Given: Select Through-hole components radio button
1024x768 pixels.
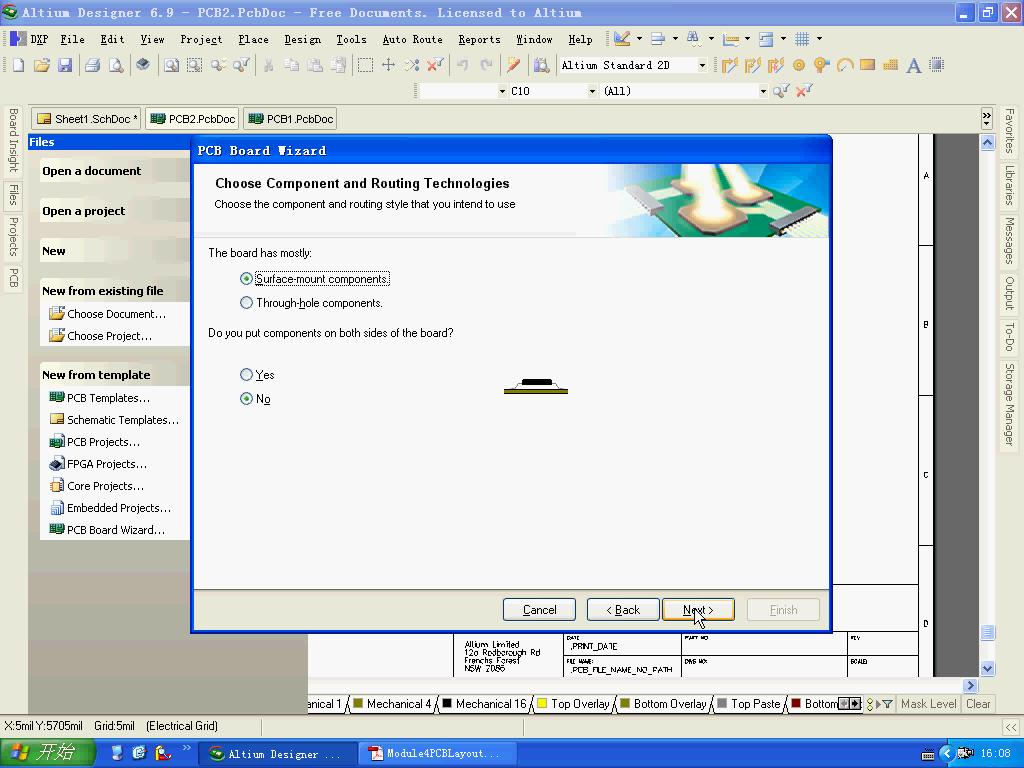Looking at the screenshot, I should tap(246, 303).
